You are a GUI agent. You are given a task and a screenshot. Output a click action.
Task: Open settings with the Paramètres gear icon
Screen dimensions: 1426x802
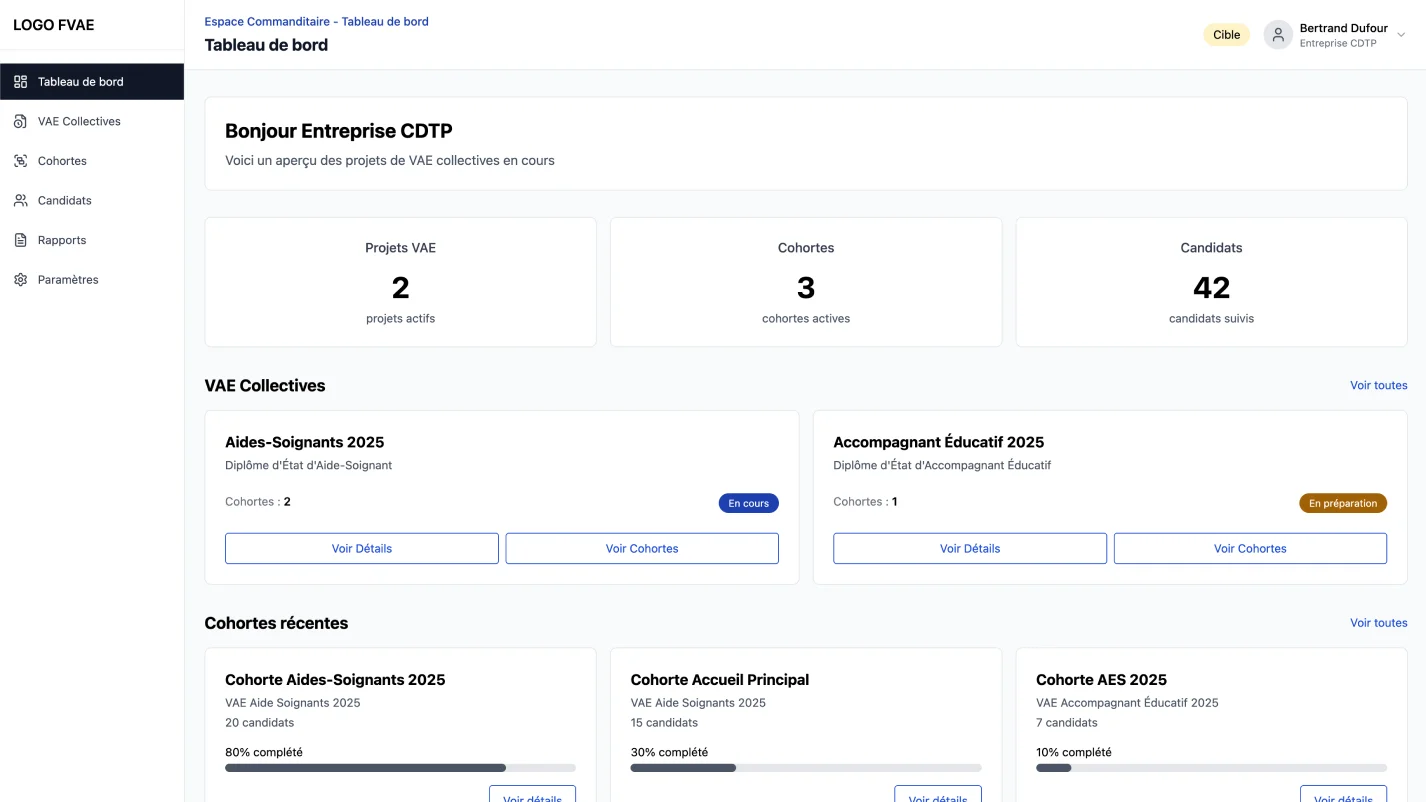tap(21, 279)
